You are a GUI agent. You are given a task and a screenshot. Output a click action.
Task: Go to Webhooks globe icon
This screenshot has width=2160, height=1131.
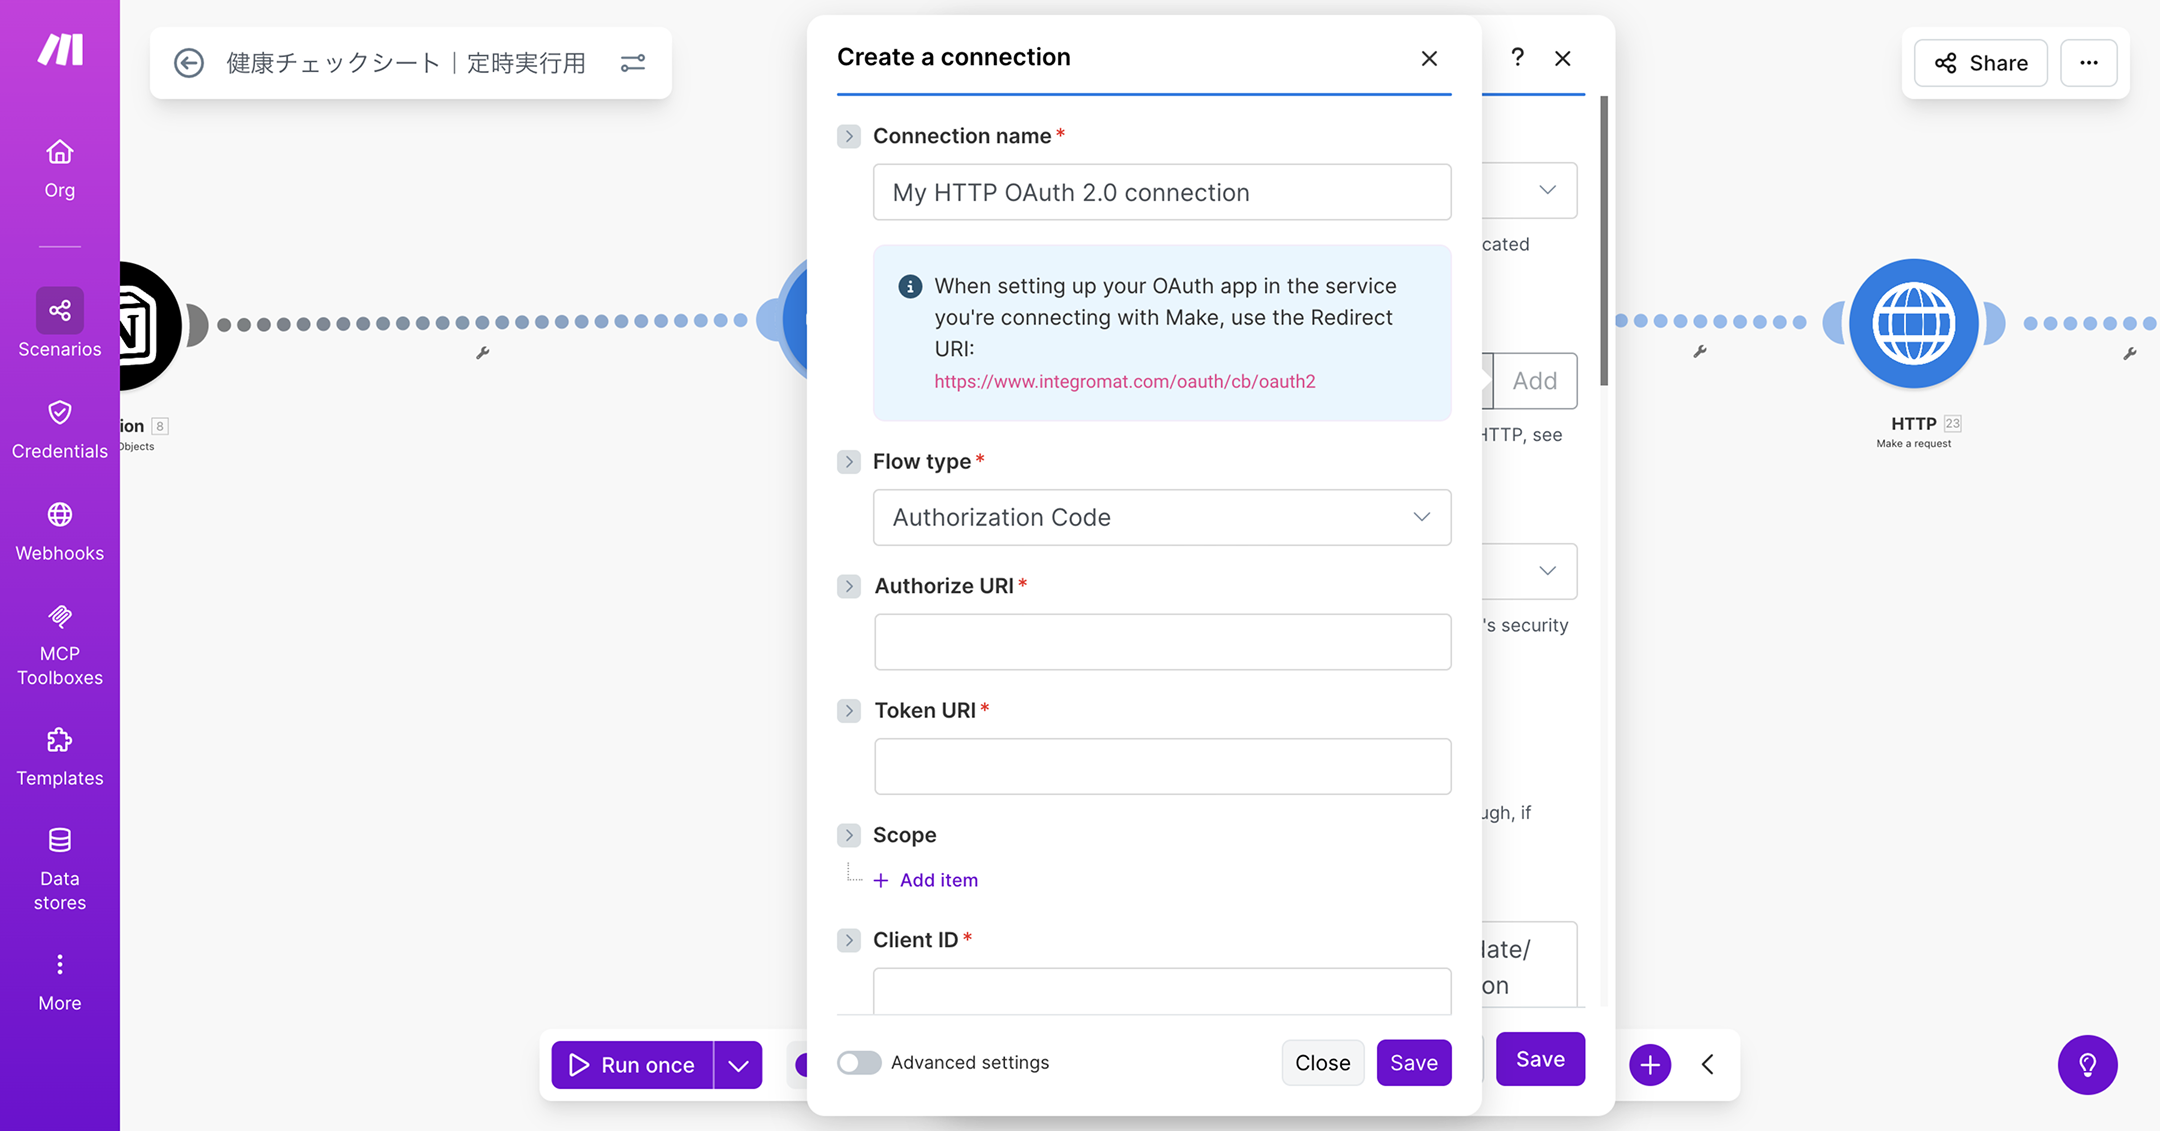click(x=60, y=515)
